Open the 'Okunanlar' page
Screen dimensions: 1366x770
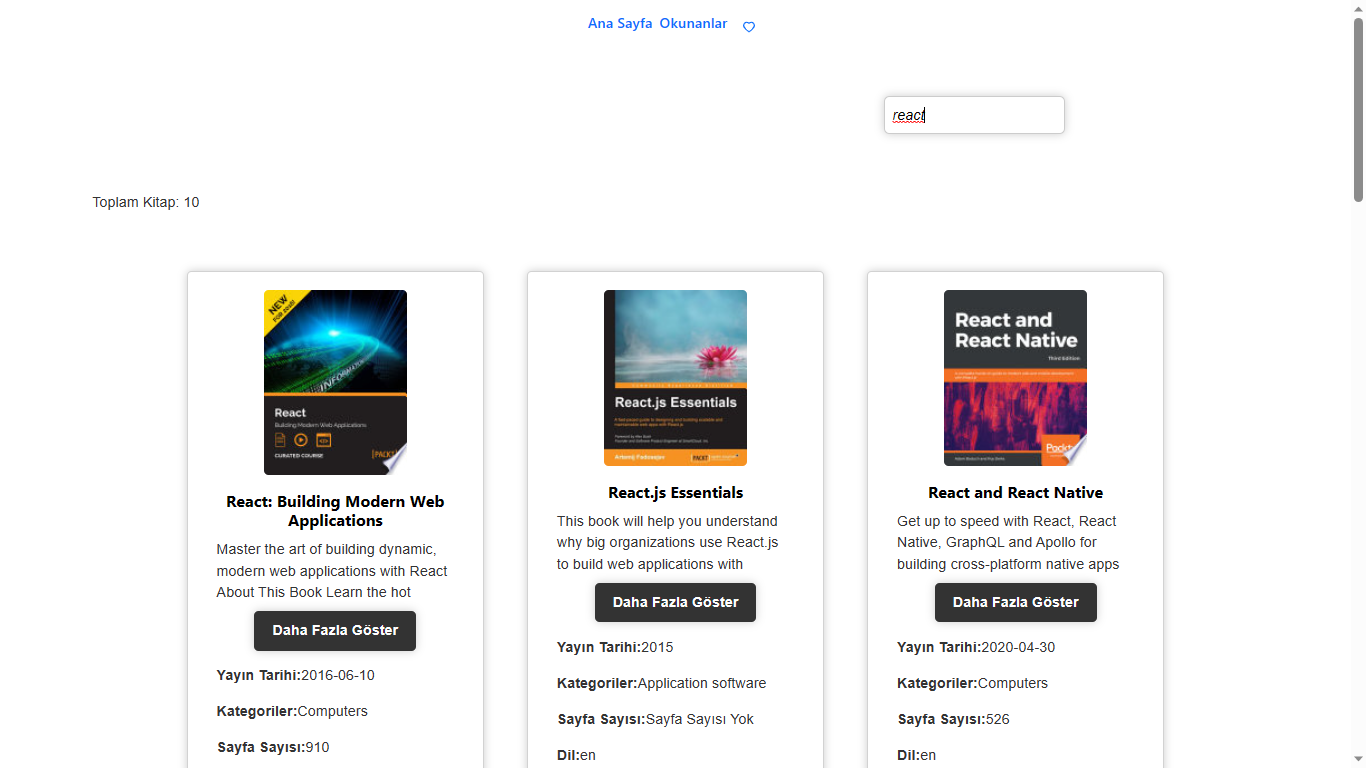[693, 23]
